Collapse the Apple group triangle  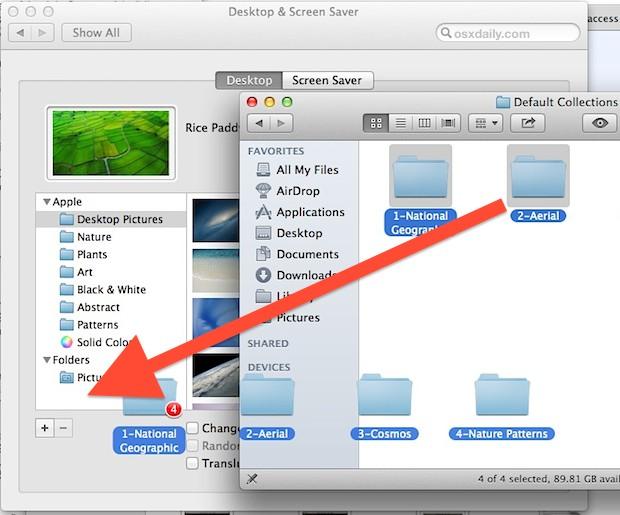click(47, 202)
